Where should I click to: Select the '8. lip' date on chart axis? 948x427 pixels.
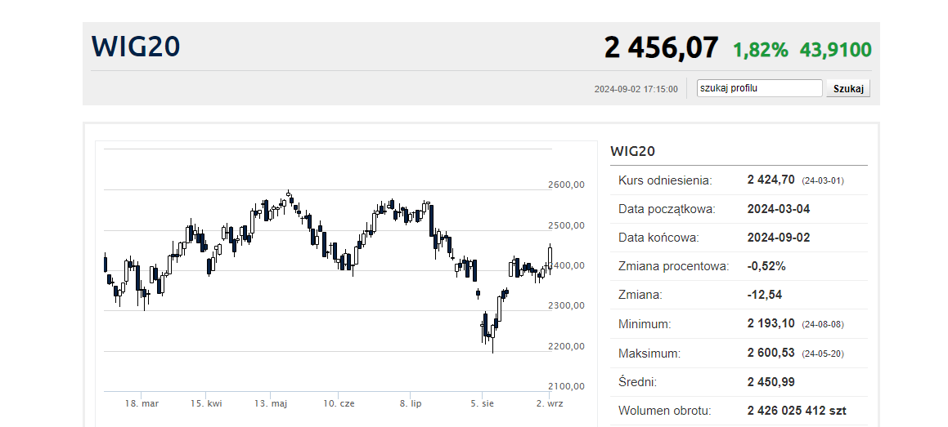pos(412,403)
